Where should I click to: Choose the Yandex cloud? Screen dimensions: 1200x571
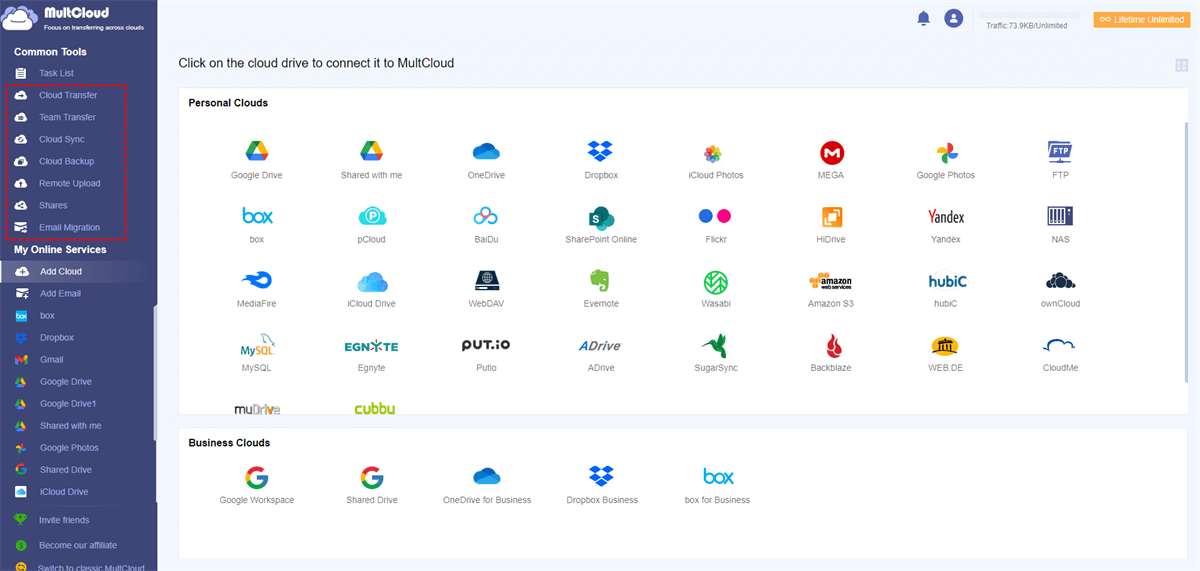[946, 216]
